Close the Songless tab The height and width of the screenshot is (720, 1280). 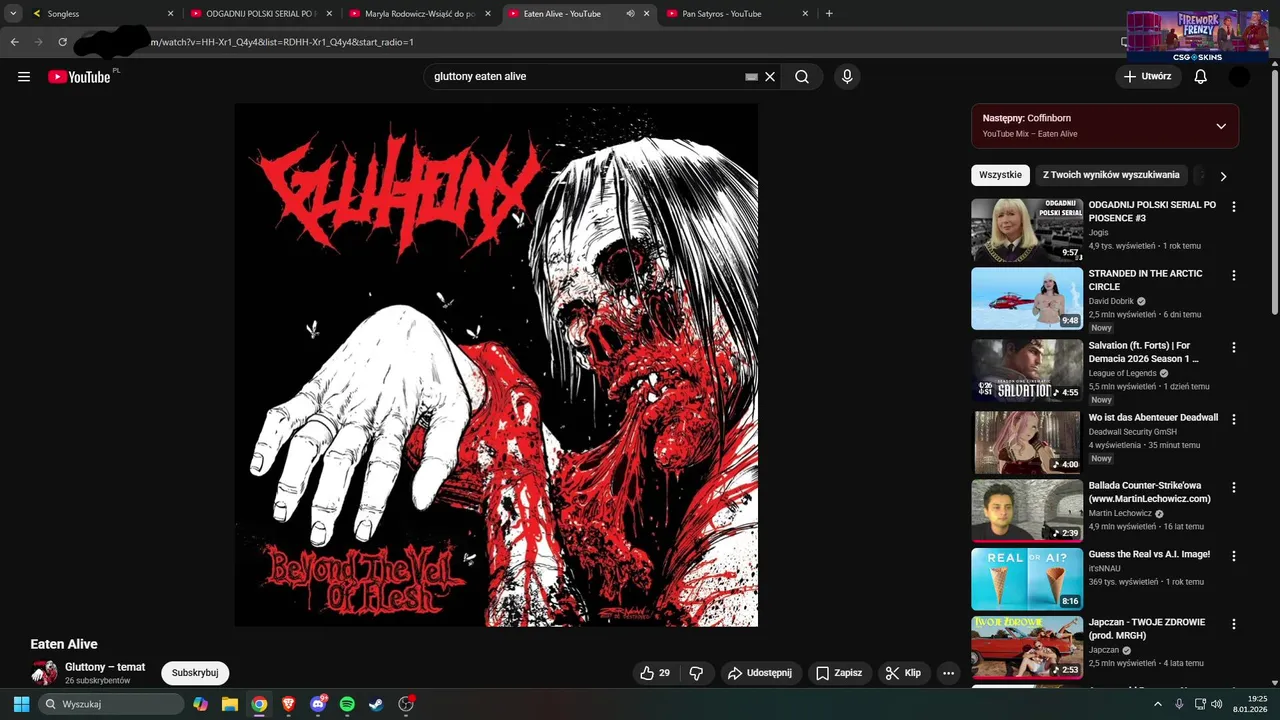170,14
